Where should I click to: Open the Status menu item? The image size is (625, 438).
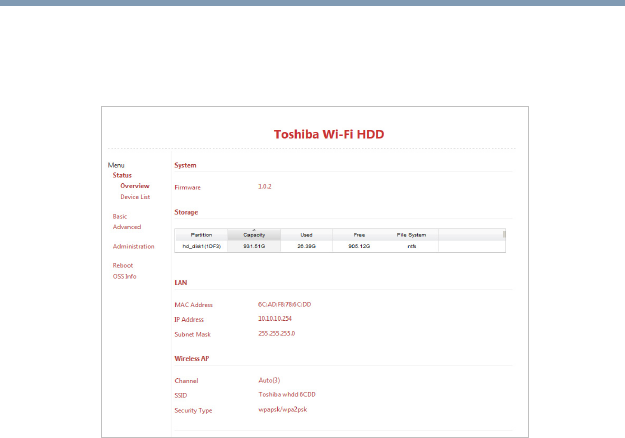click(x=122, y=175)
